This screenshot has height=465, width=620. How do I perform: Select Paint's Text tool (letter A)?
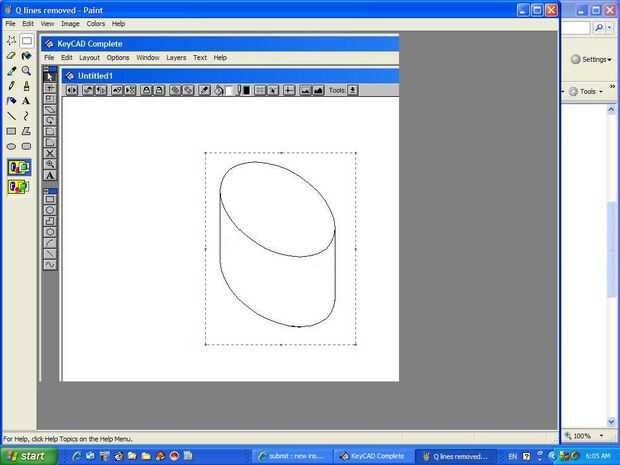click(x=26, y=101)
